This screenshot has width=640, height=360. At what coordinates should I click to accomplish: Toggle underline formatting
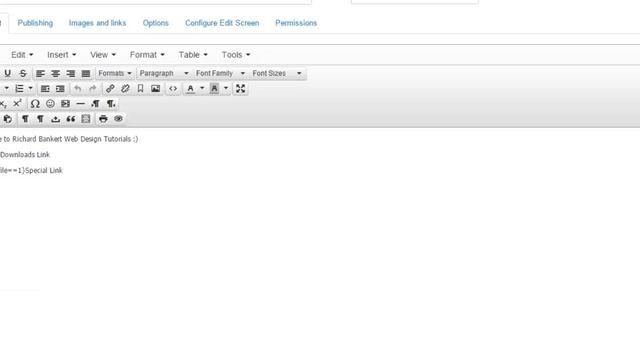coord(7,73)
